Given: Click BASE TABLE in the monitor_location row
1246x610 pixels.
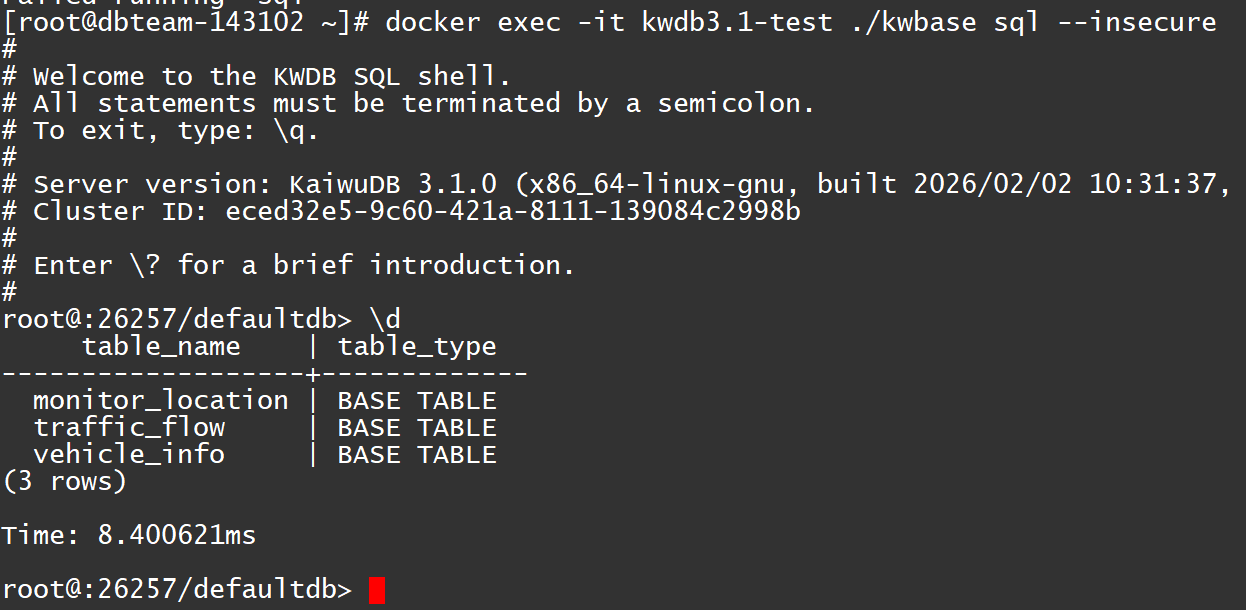Looking at the screenshot, I should (x=417, y=401).
